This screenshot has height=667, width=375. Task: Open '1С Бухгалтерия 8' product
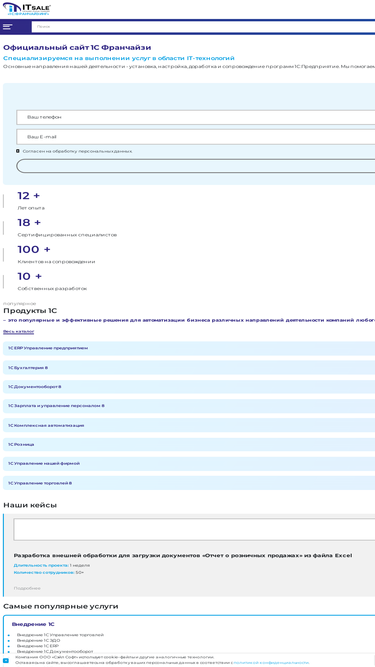(189, 368)
